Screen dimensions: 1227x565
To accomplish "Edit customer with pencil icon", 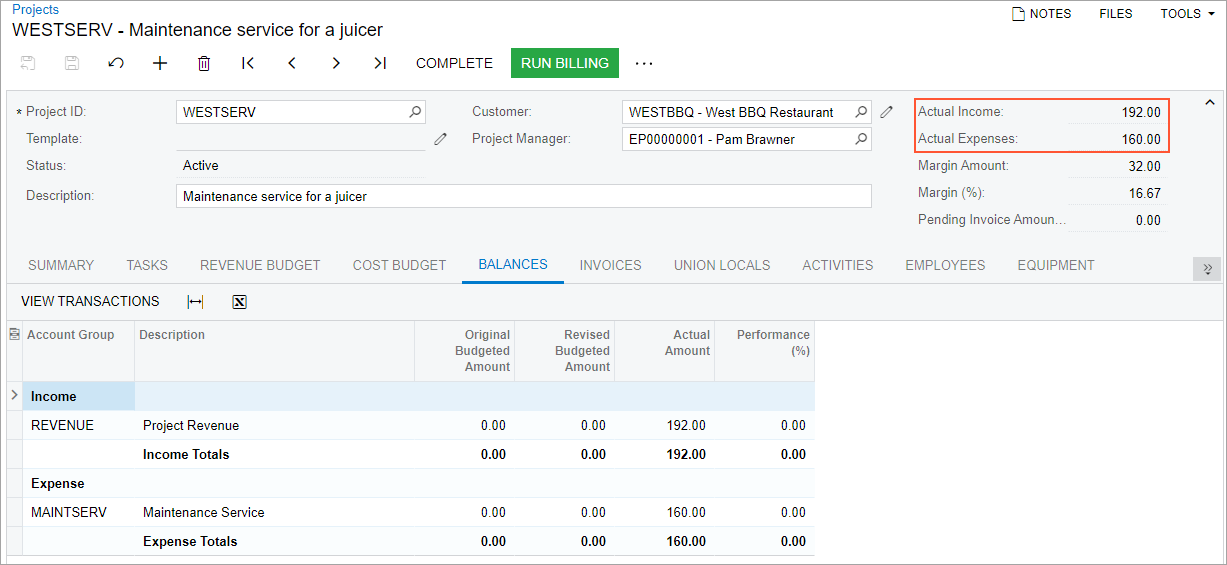I will 886,112.
